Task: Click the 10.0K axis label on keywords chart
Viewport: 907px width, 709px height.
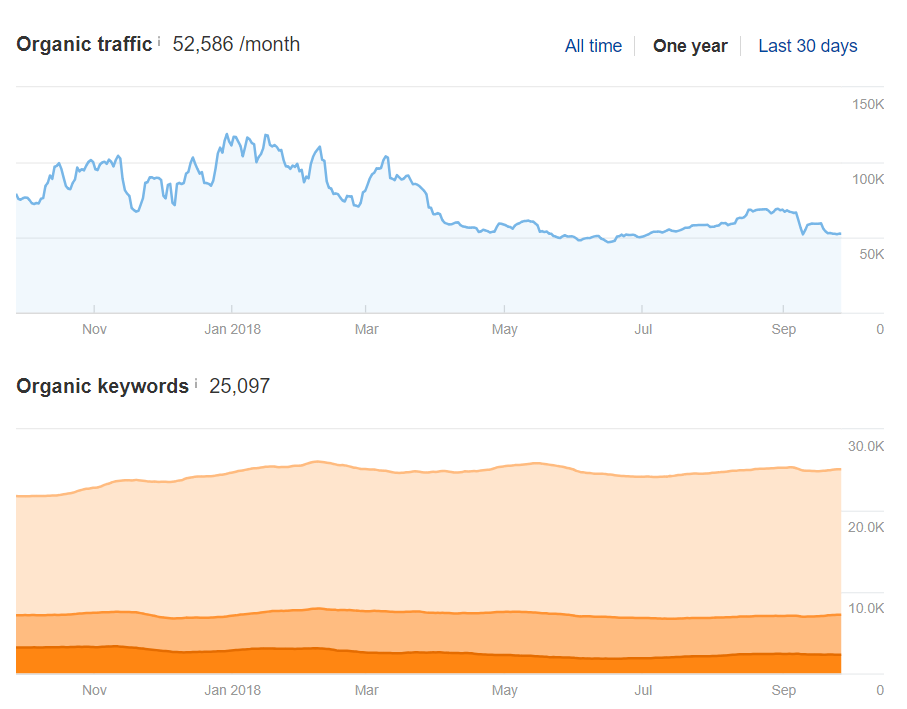Action: click(866, 608)
